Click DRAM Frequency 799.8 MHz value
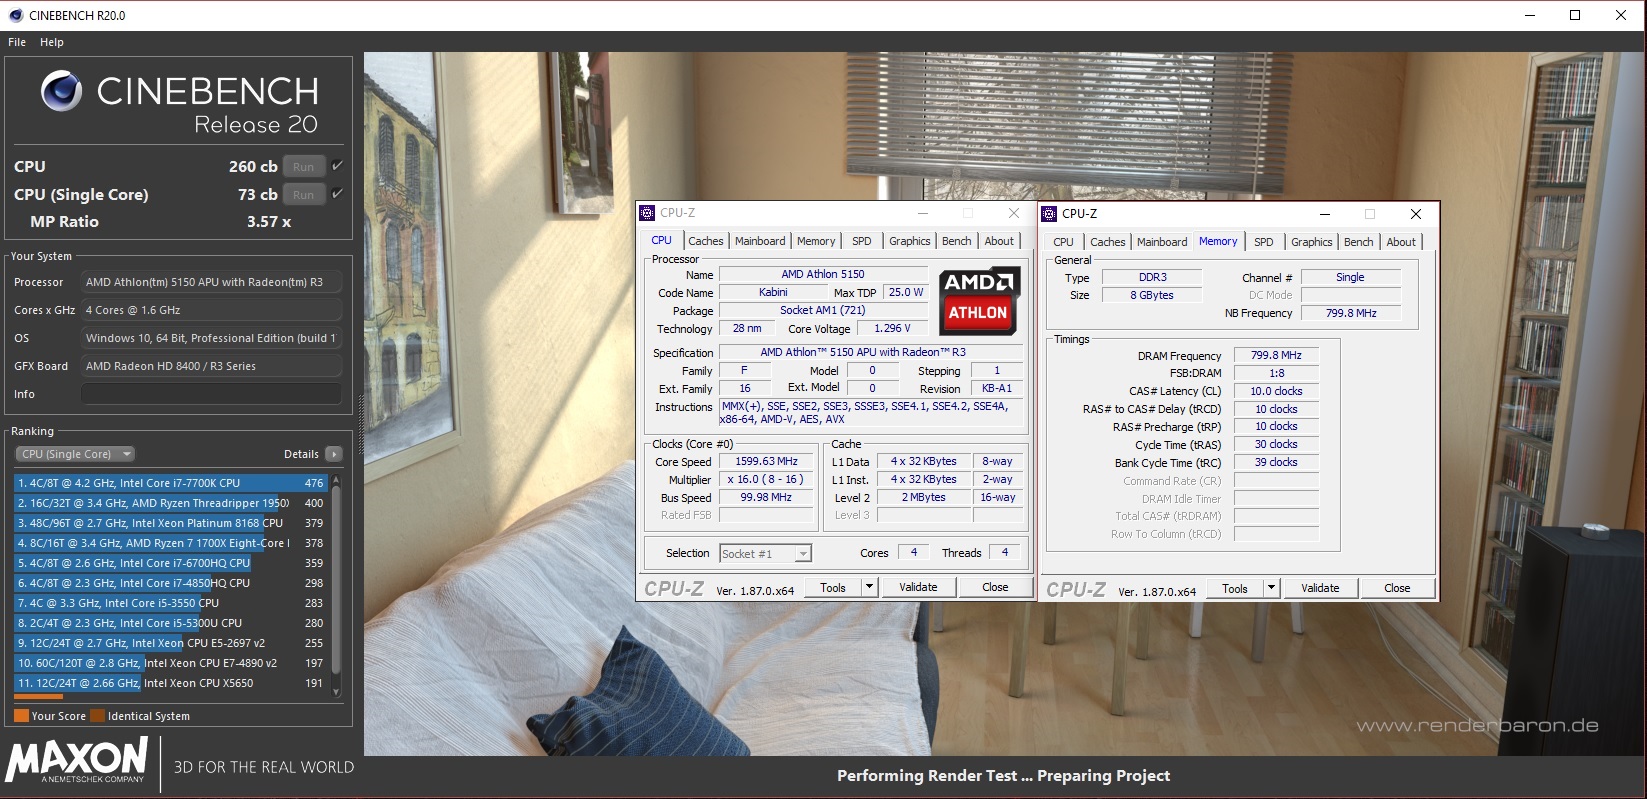 point(1276,355)
